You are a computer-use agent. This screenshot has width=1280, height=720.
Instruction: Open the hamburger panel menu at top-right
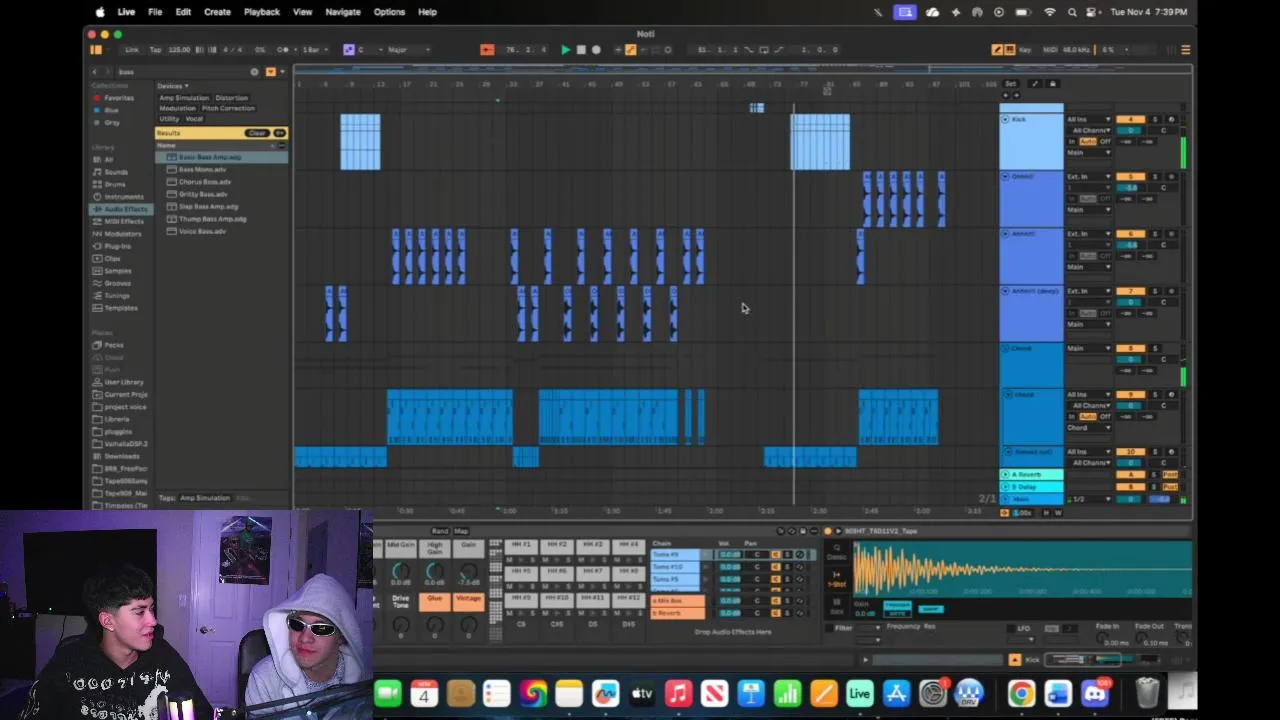[1185, 49]
